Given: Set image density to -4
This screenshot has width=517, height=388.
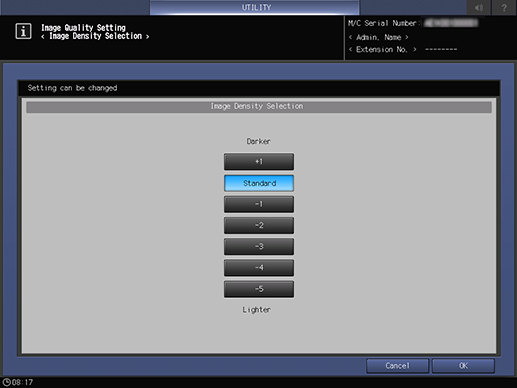Looking at the screenshot, I should click(x=259, y=268).
